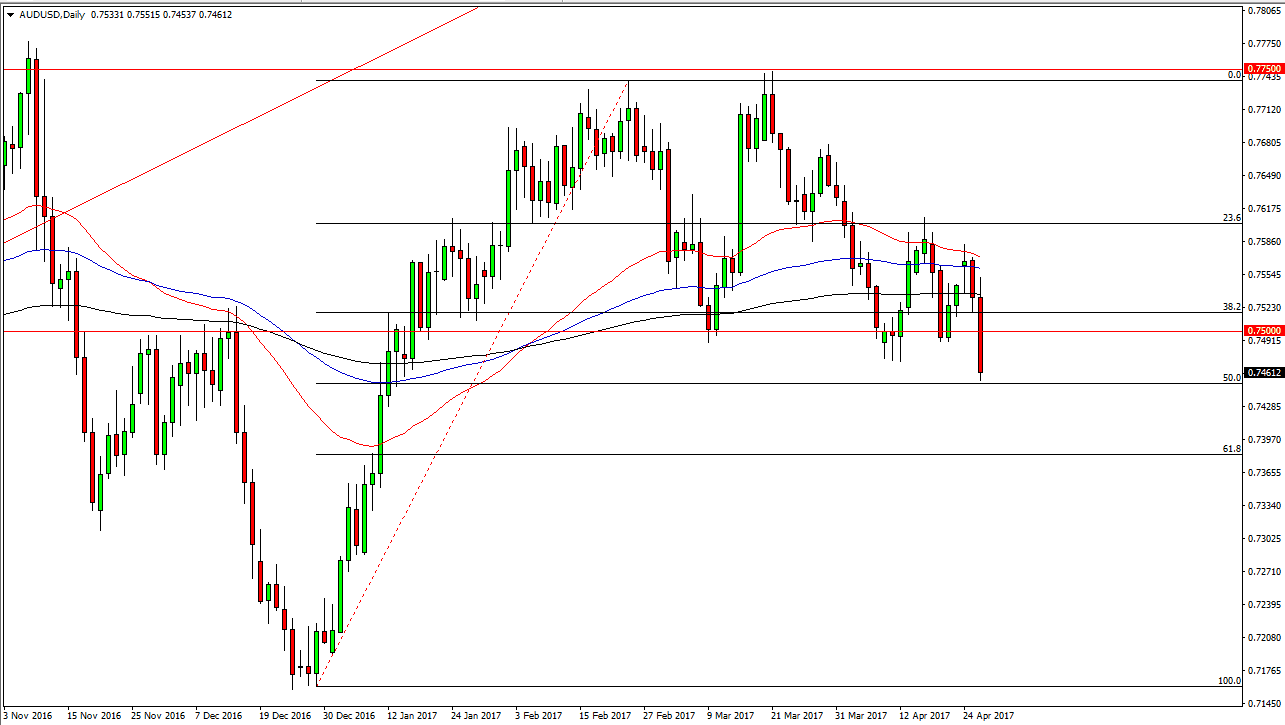Click the 15 Nov 2016 date label
The image size is (1285, 725).
coord(94,716)
